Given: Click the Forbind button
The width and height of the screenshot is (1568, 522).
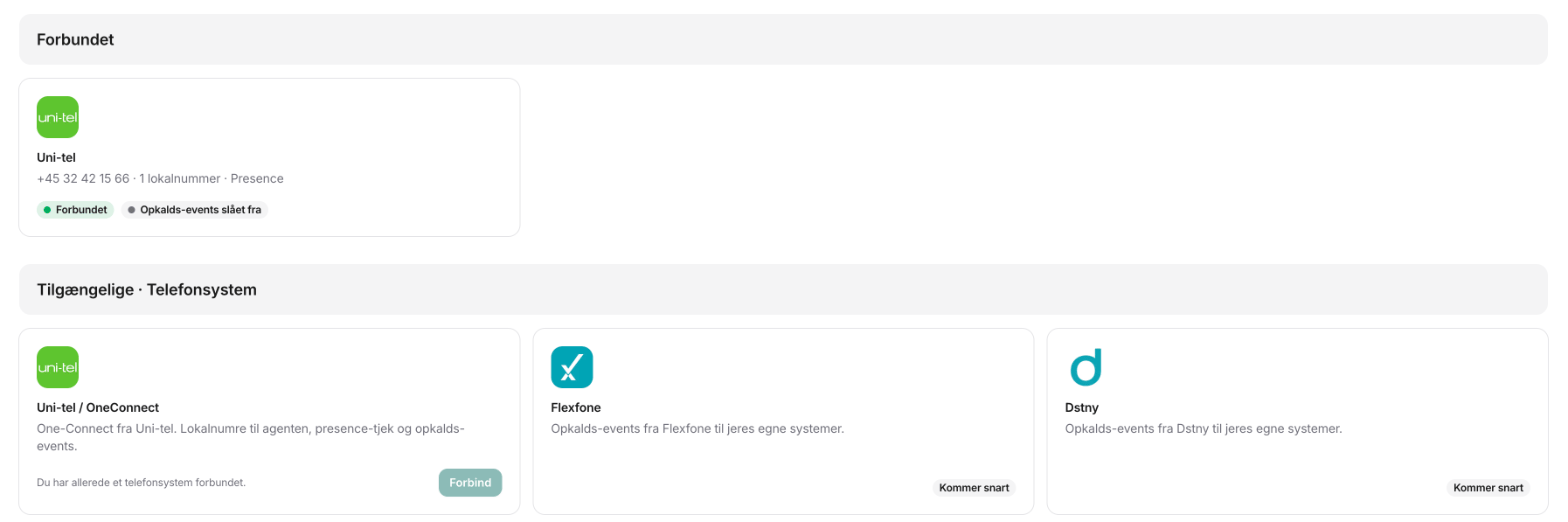Looking at the screenshot, I should [470, 482].
